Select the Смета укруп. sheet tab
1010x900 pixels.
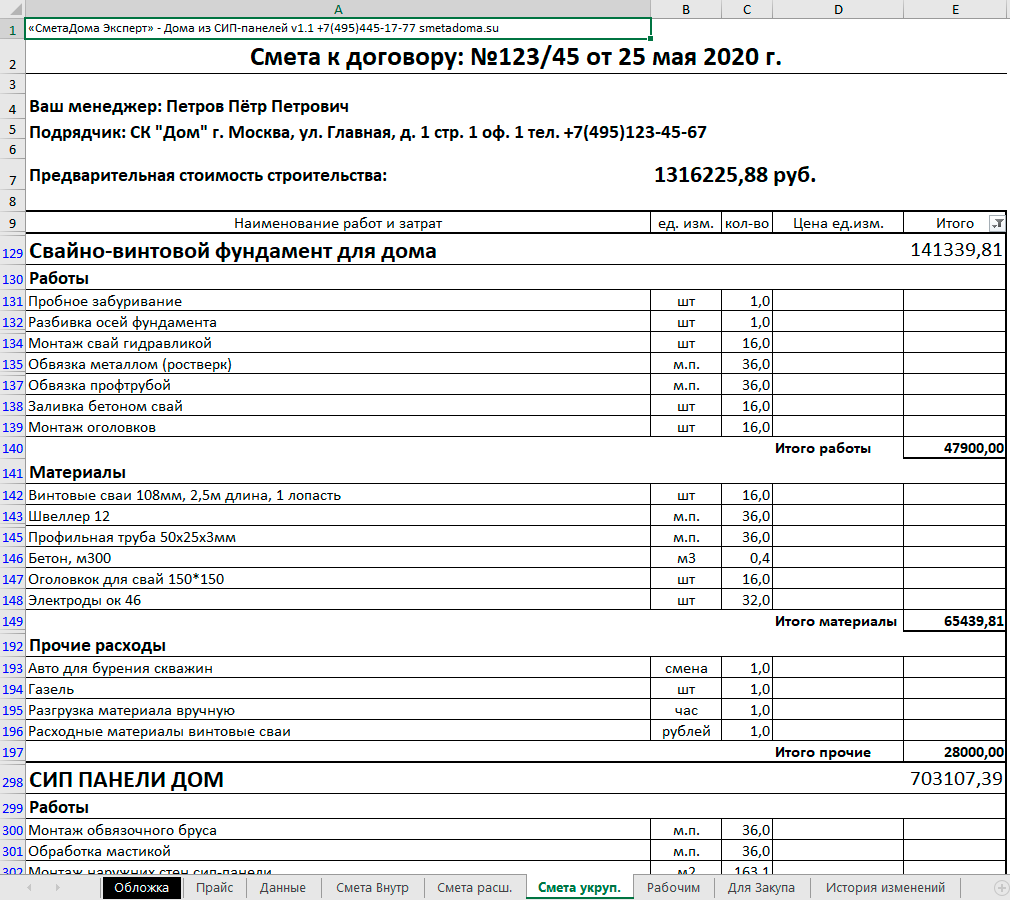point(579,888)
